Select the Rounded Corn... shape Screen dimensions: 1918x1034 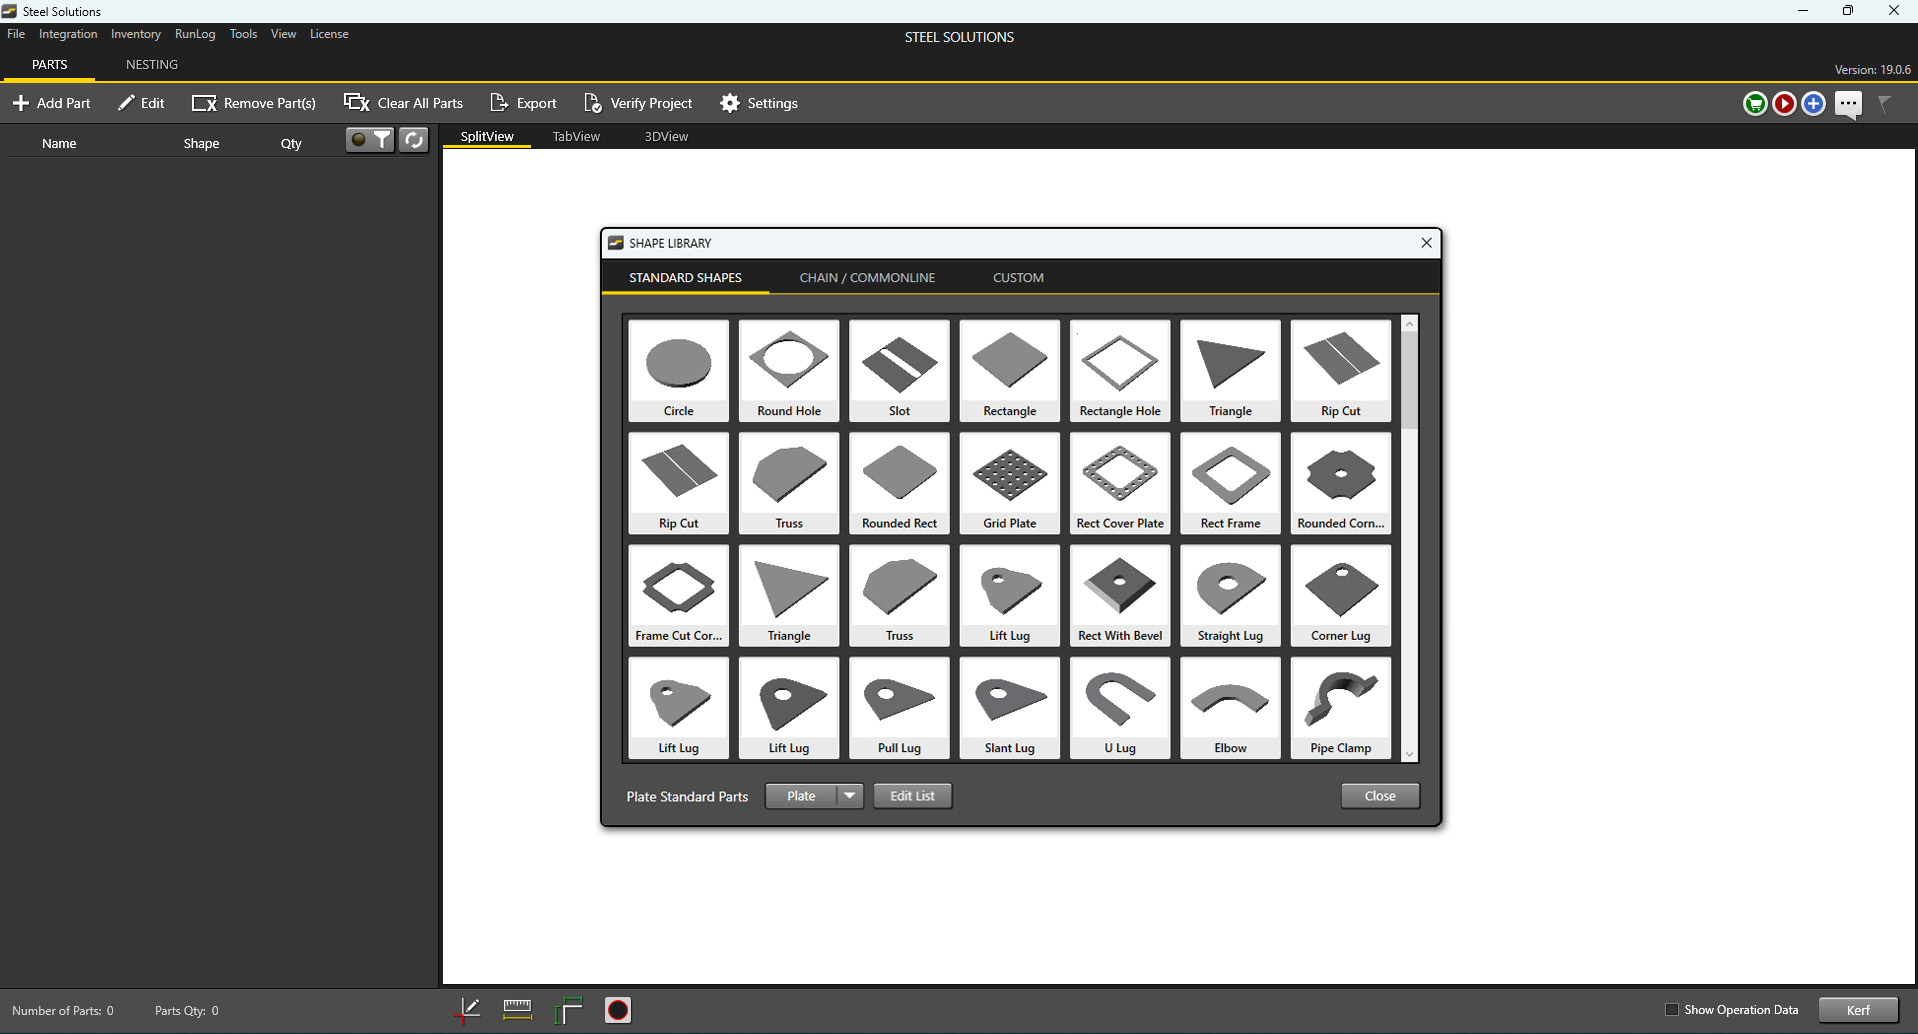coord(1341,482)
